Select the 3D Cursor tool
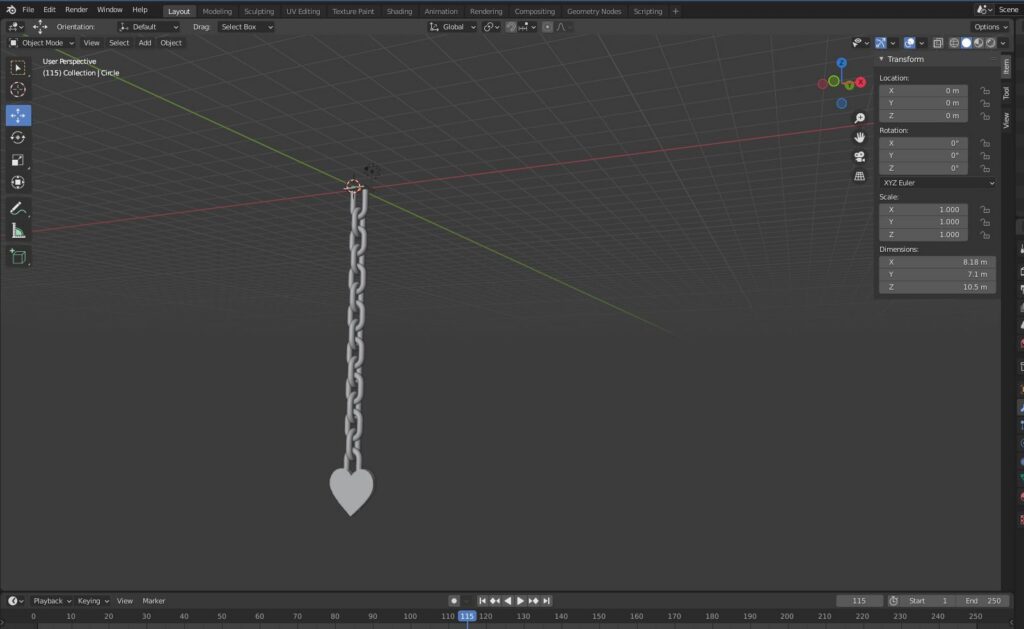Image resolution: width=1024 pixels, height=629 pixels. [x=18, y=90]
